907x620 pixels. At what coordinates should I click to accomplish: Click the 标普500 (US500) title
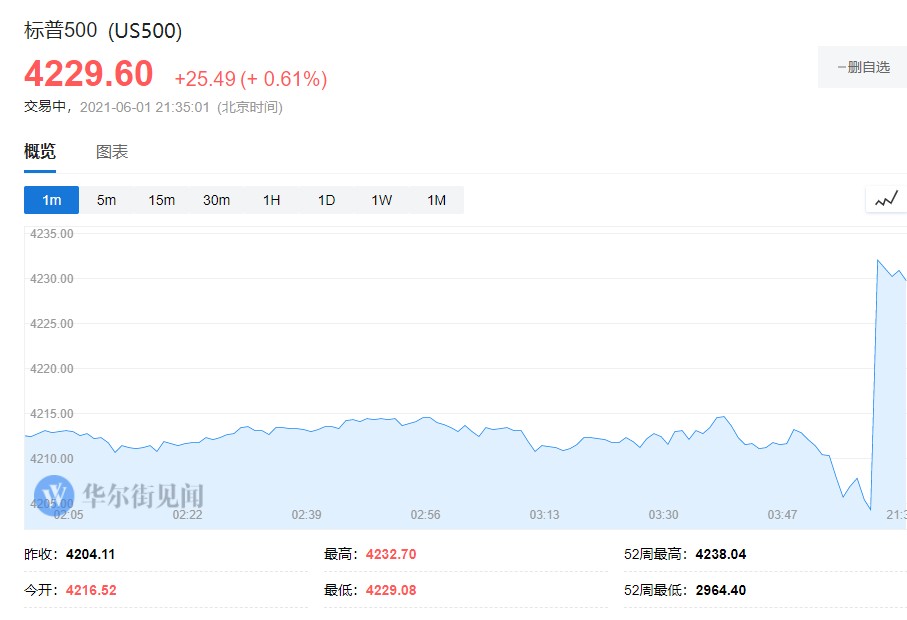pyautogui.click(x=103, y=31)
